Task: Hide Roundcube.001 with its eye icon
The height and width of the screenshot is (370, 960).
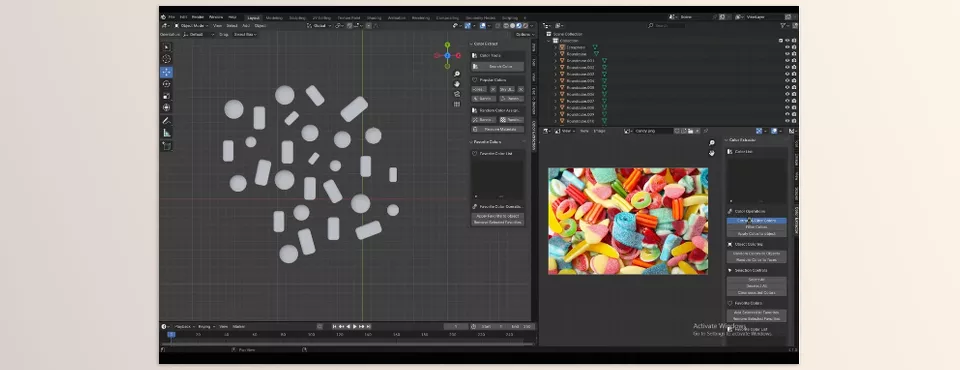Action: click(x=787, y=61)
